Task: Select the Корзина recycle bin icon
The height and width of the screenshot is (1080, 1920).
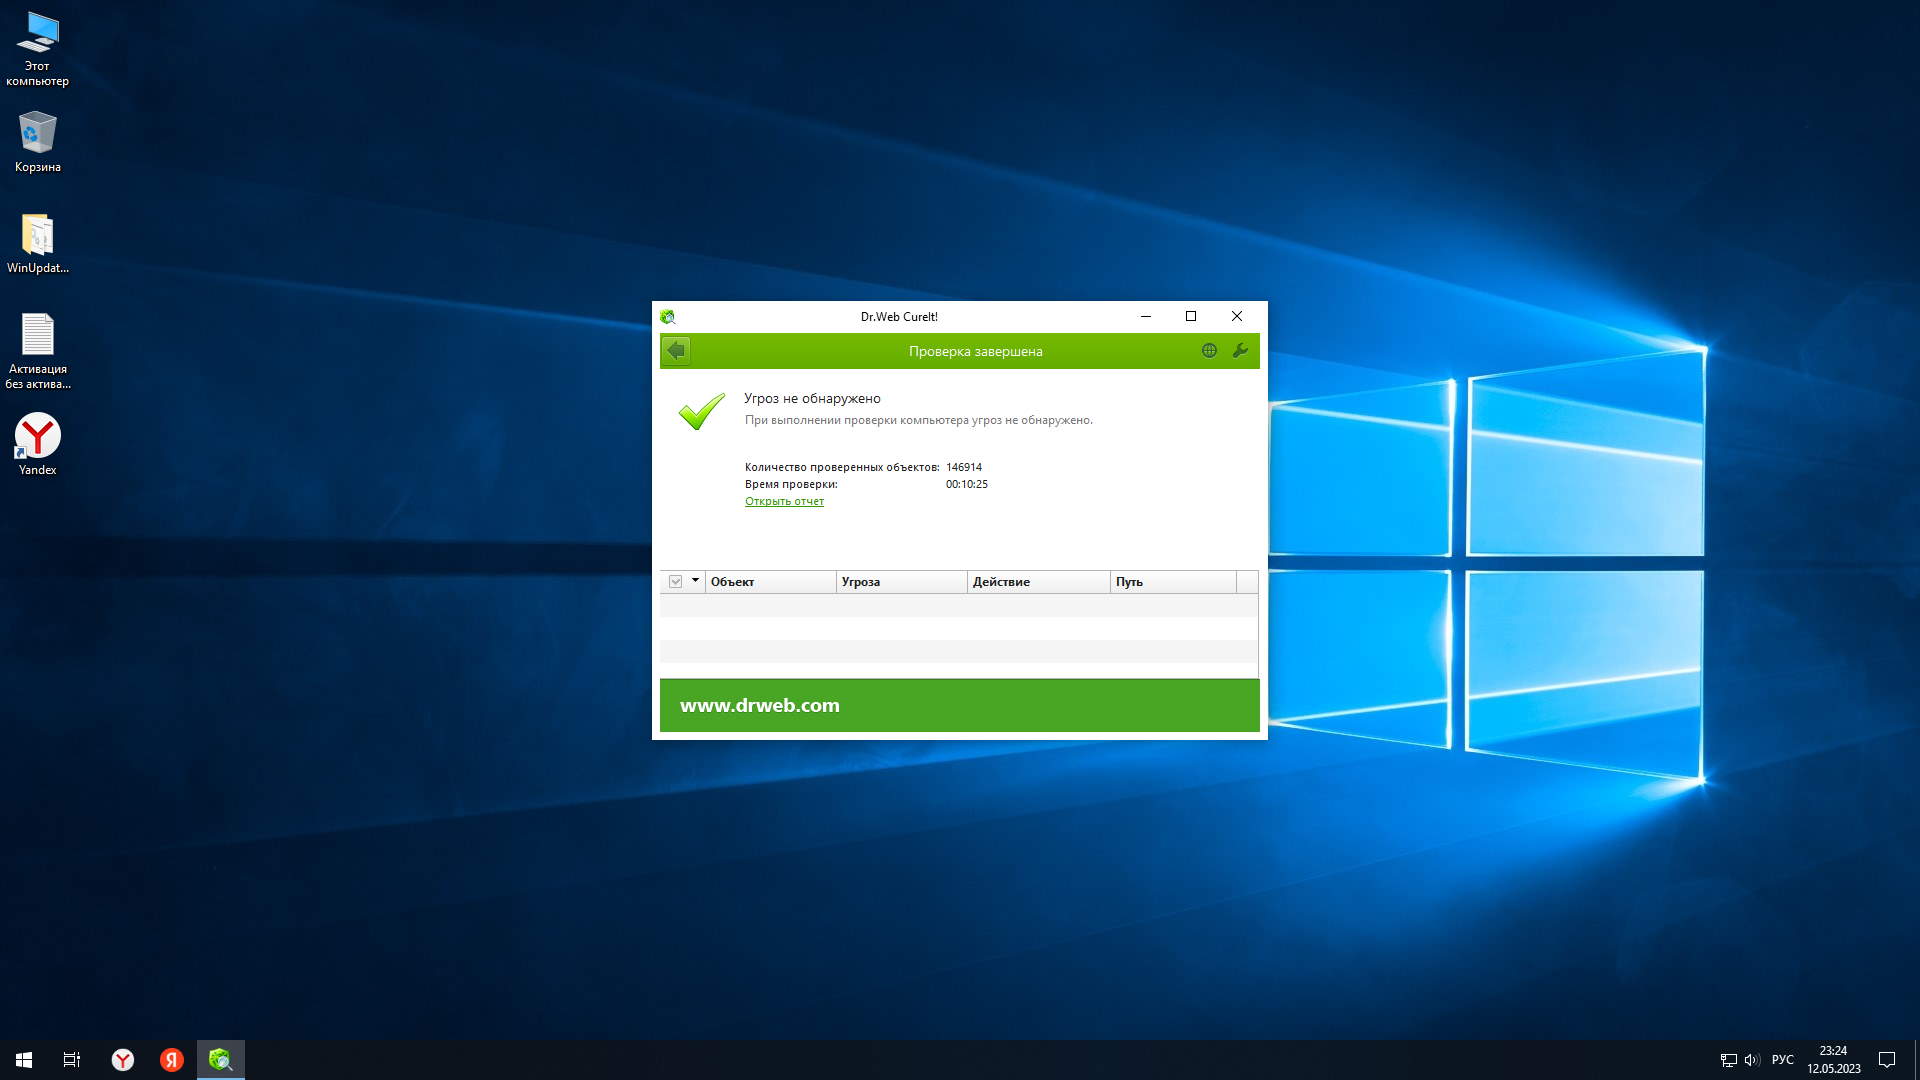Action: tap(38, 142)
